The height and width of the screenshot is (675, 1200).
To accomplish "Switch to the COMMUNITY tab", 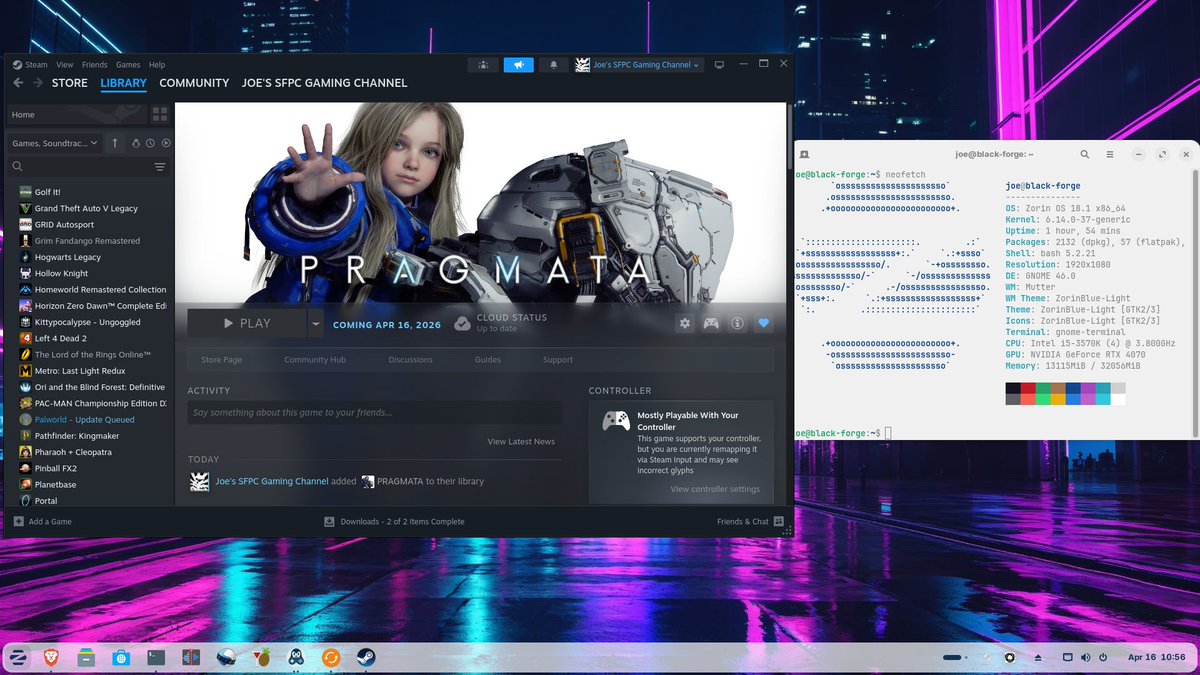I will pos(194,83).
